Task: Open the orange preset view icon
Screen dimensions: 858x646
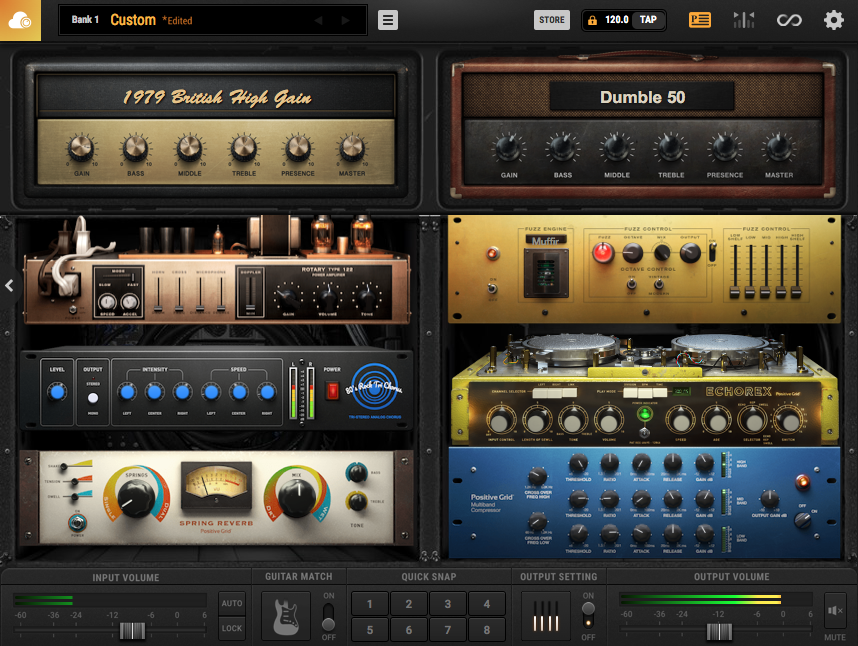Action: [699, 20]
